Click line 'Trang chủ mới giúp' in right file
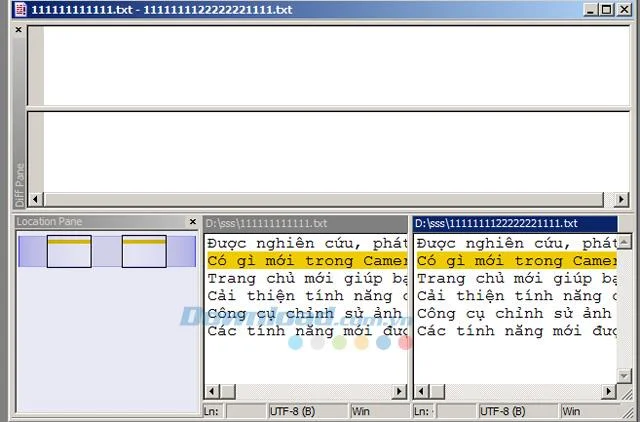Image resolution: width=640 pixels, height=422 pixels. point(516,278)
